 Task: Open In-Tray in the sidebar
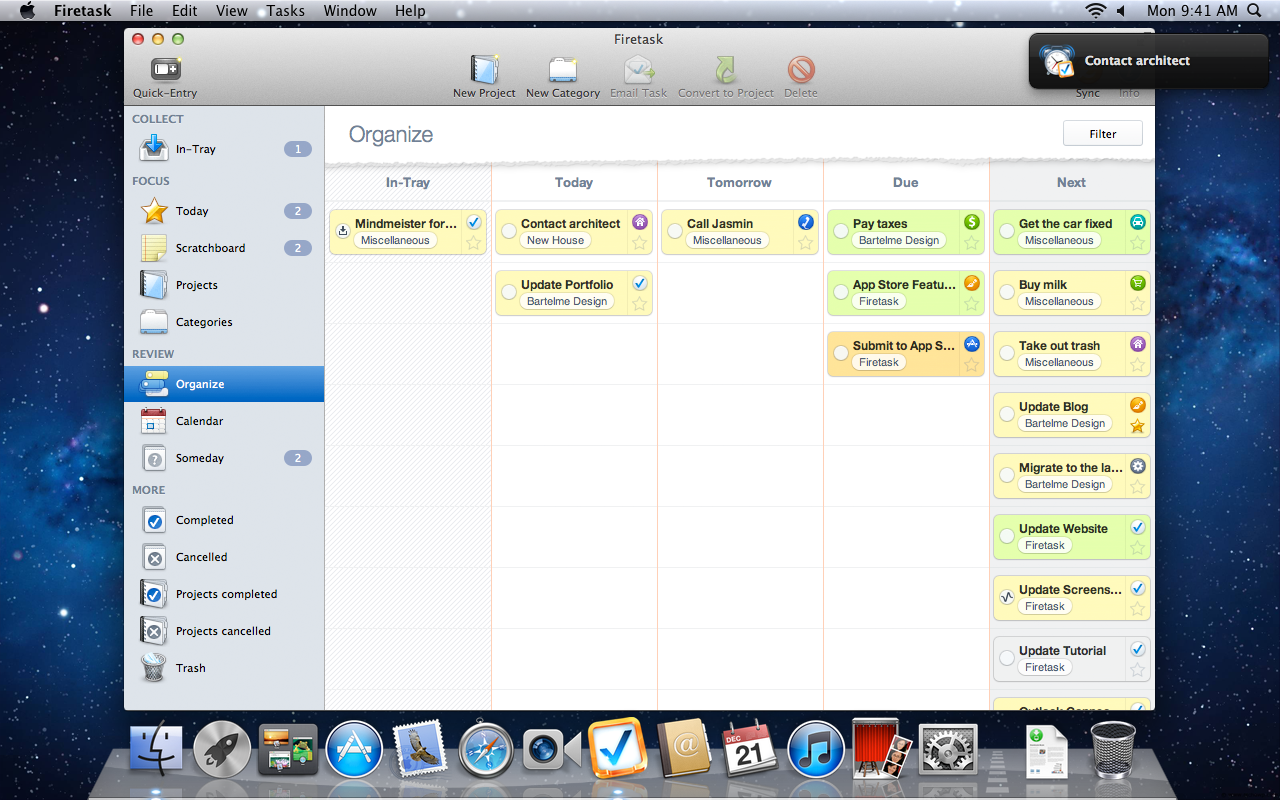pos(195,149)
